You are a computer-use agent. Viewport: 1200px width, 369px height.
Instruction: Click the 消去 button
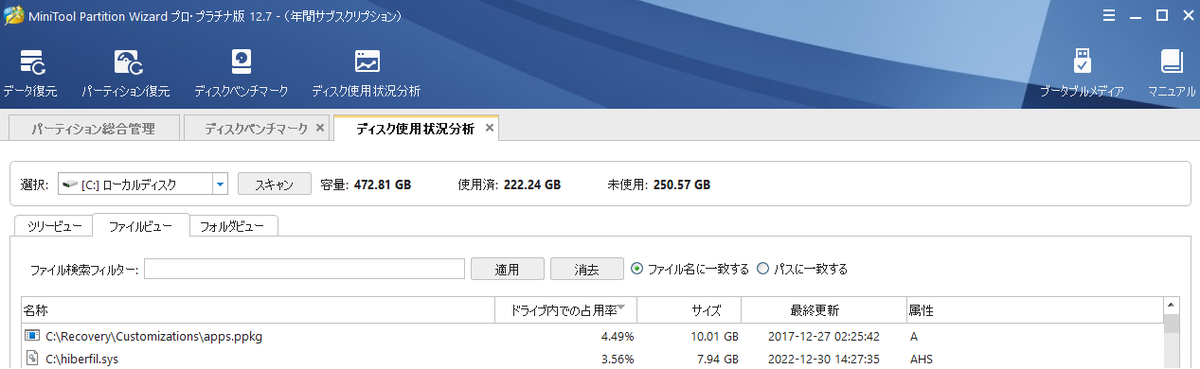tap(586, 269)
